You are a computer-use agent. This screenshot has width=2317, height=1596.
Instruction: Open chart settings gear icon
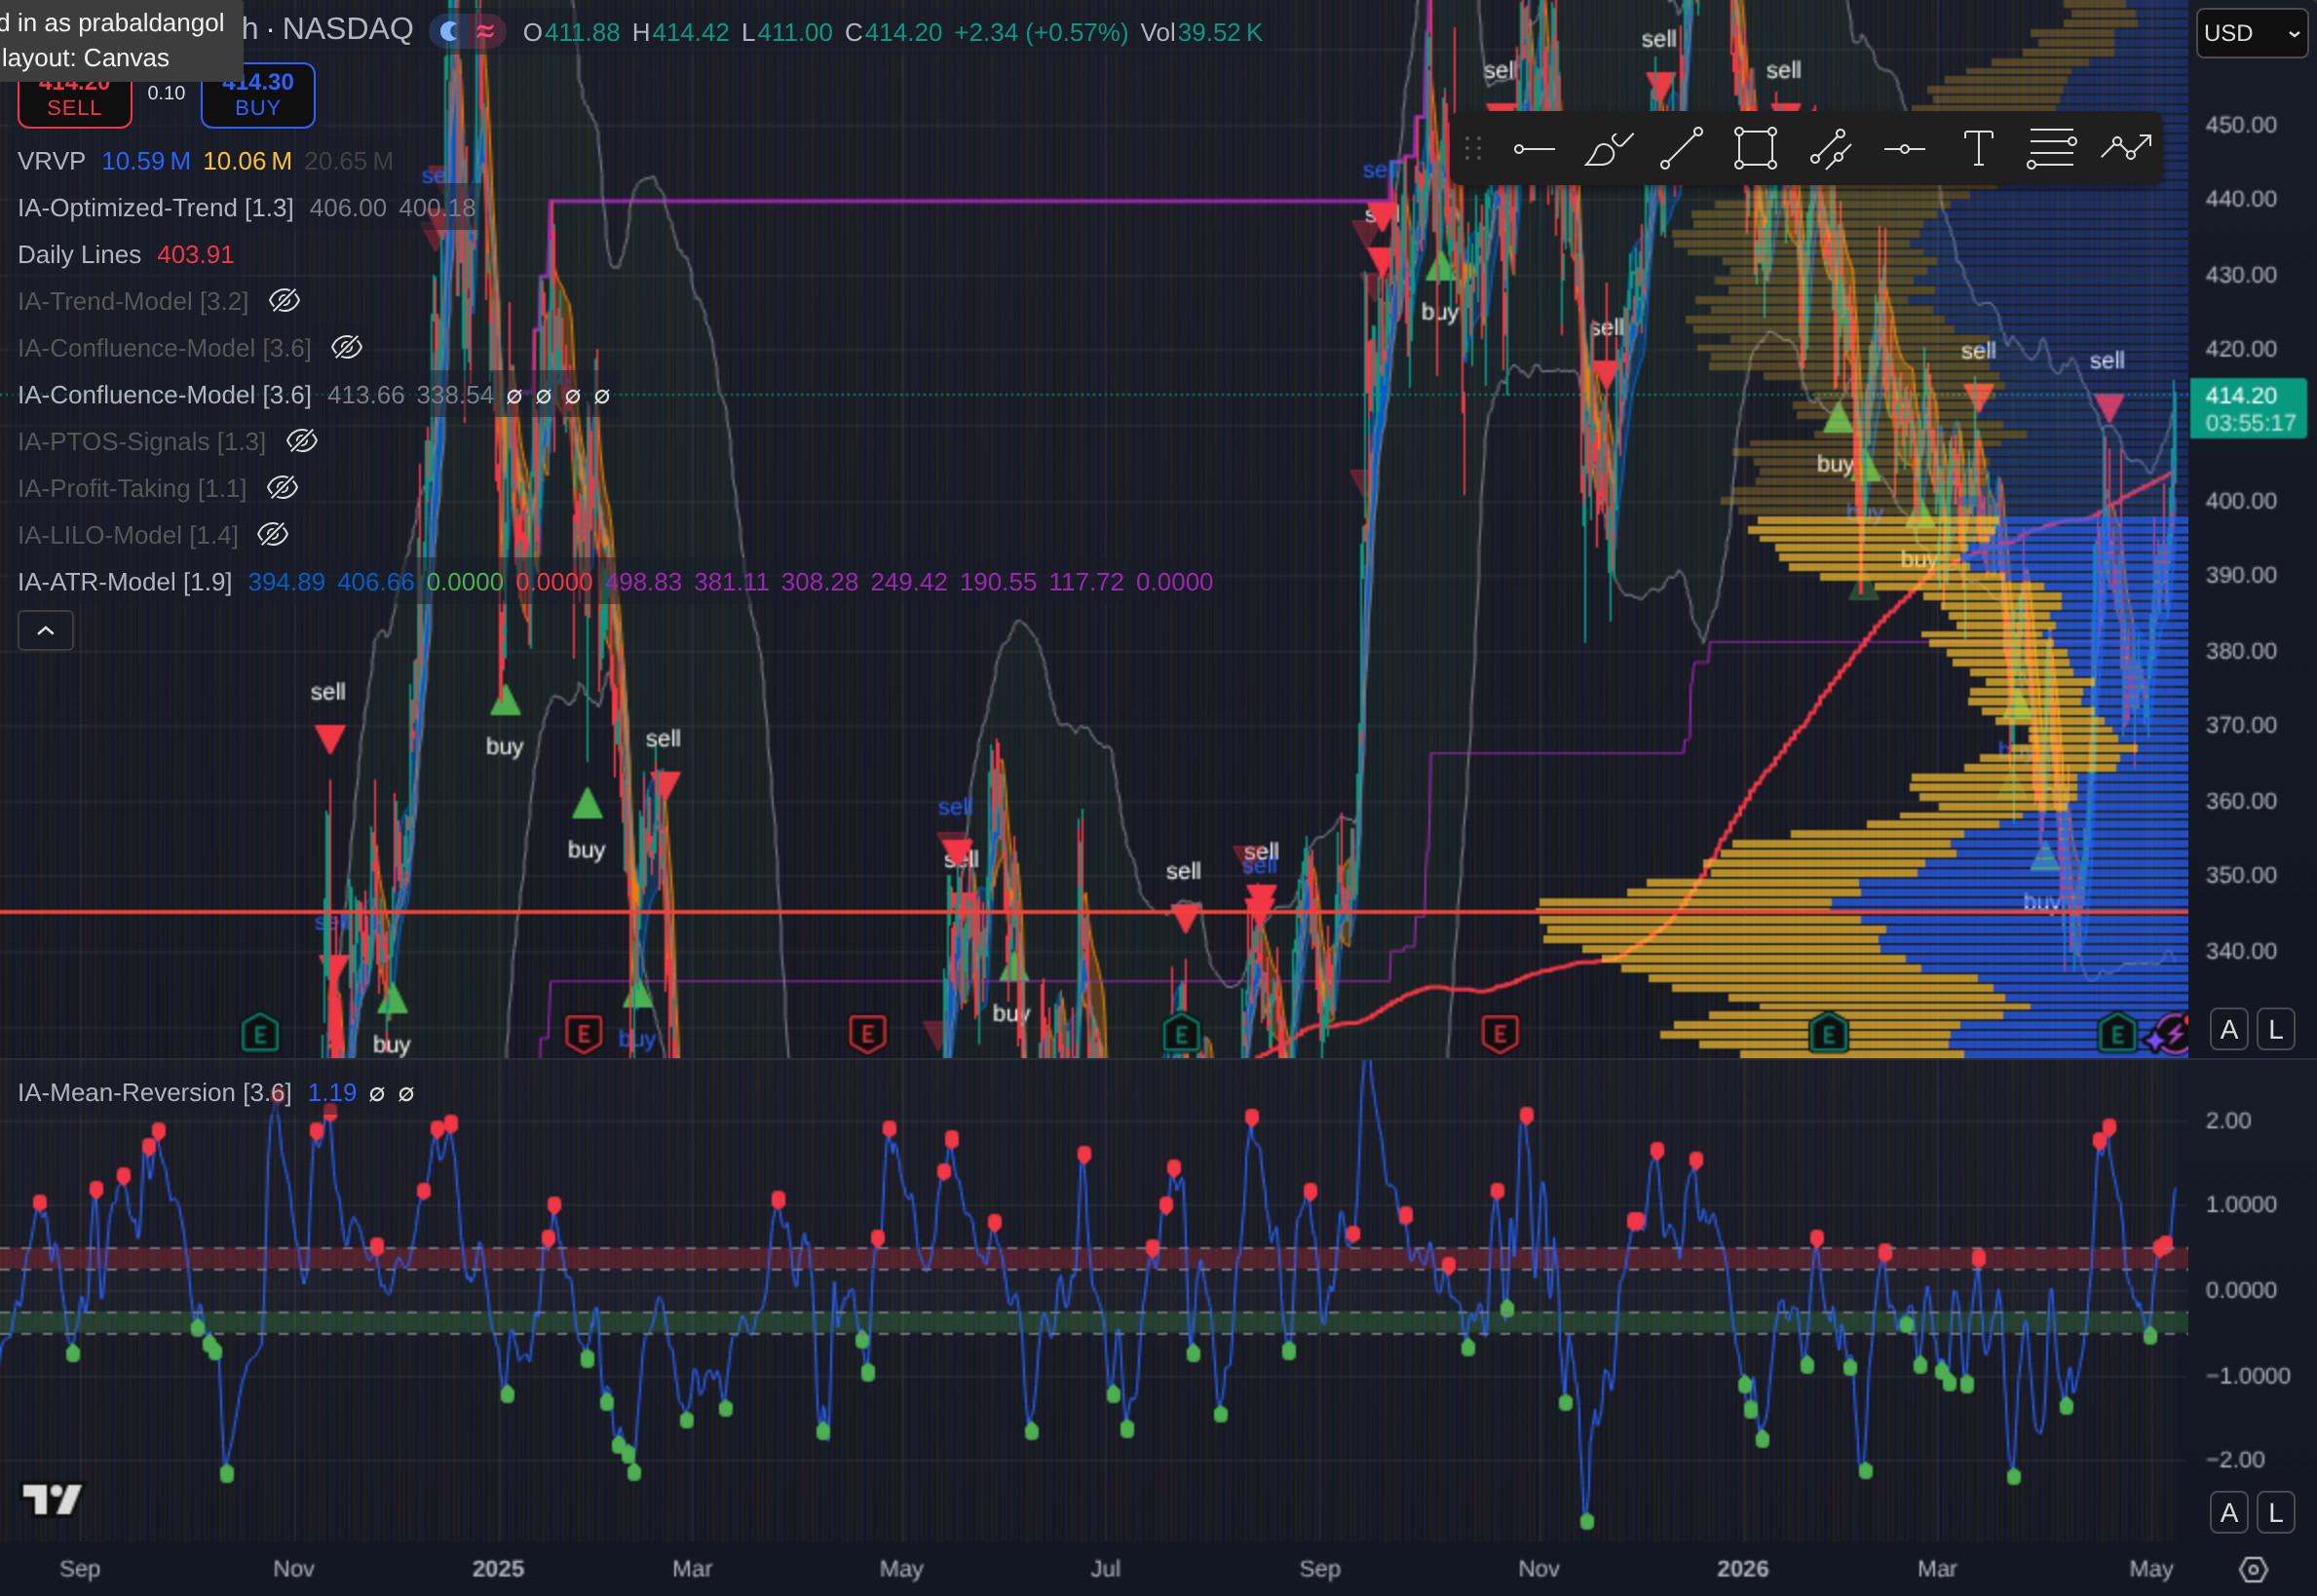click(2253, 1569)
